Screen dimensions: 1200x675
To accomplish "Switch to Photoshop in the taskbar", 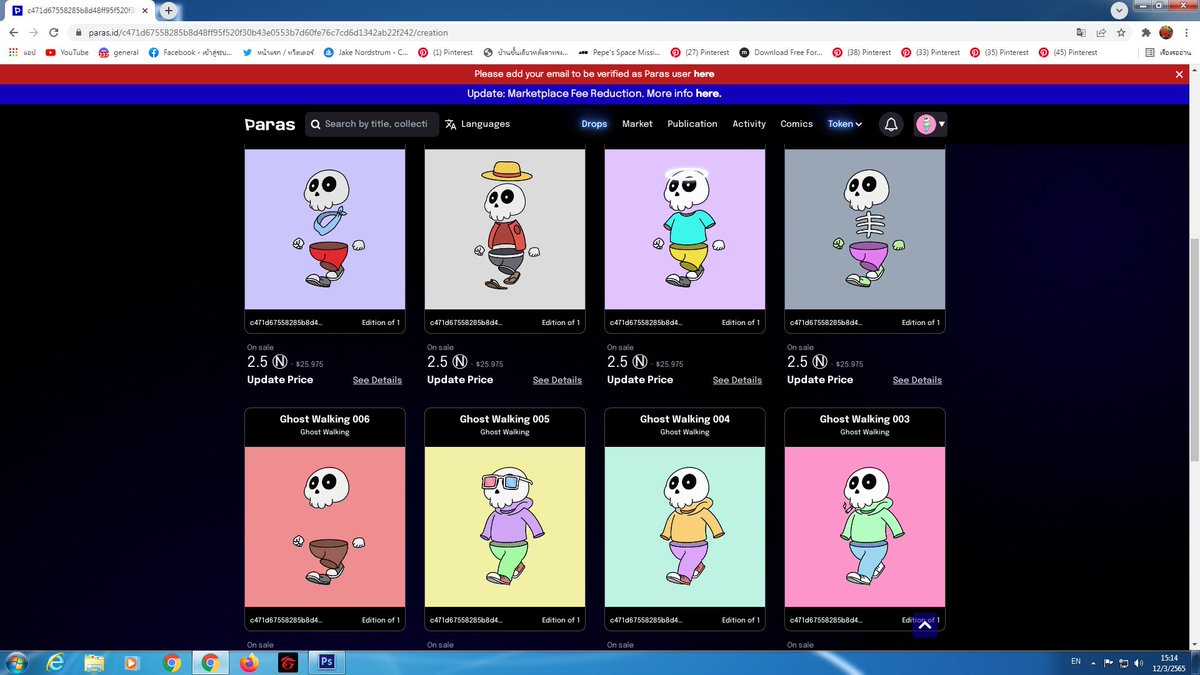I will pos(326,662).
